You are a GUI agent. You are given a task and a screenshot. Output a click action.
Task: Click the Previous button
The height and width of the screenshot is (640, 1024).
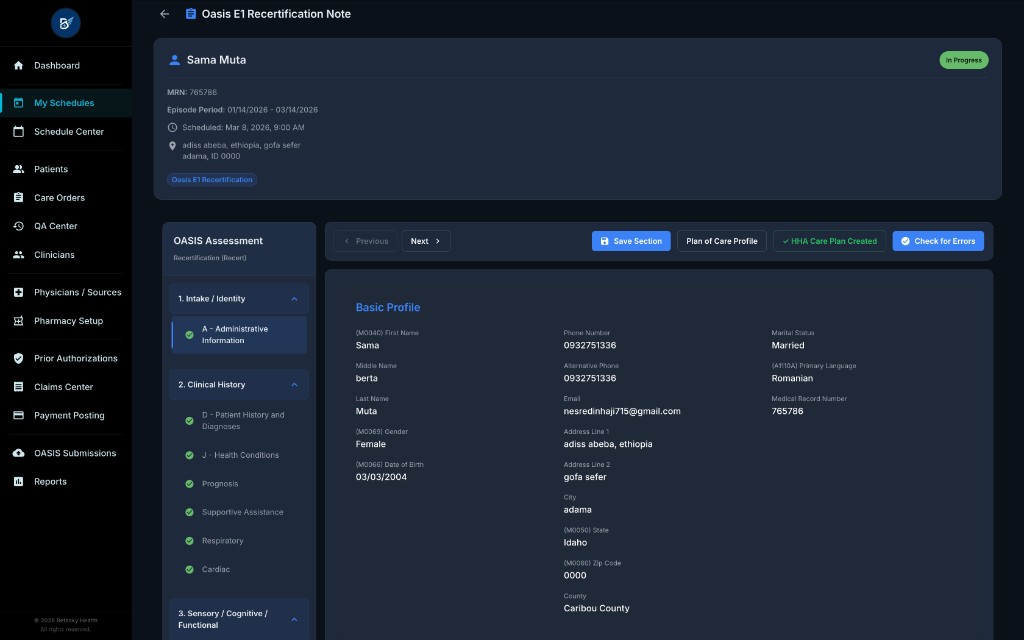click(366, 241)
